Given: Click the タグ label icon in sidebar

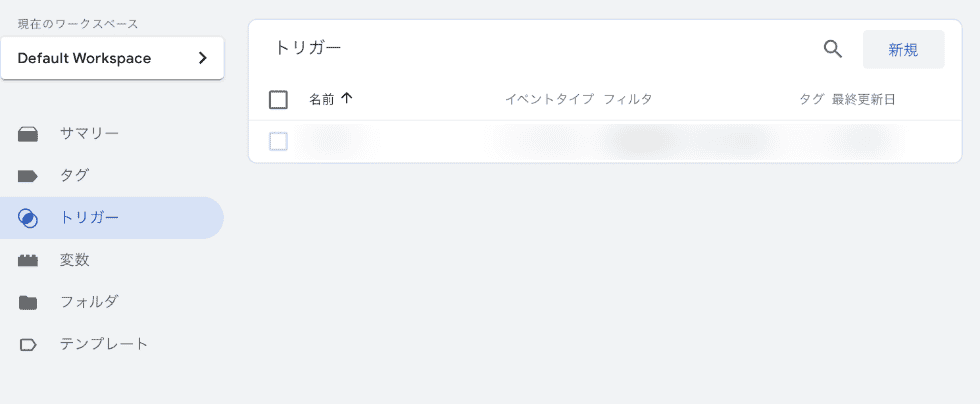Looking at the screenshot, I should pyautogui.click(x=28, y=176).
